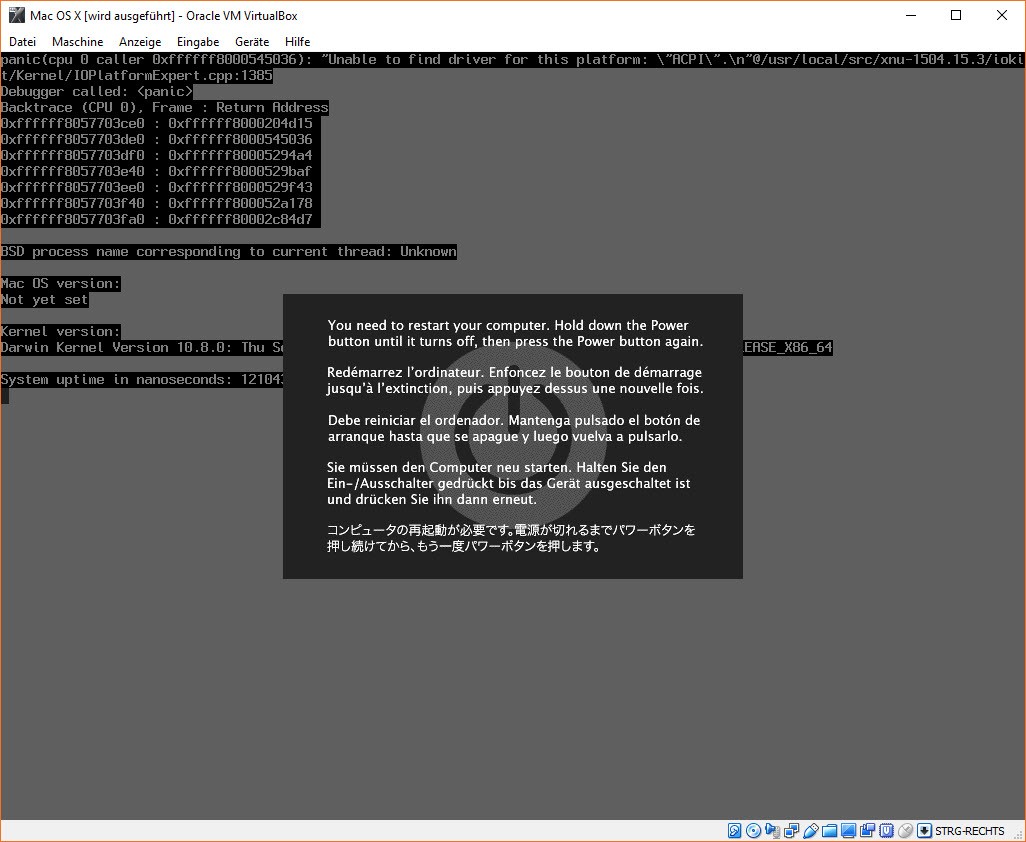Screen dimensions: 1026x842
Task: Click the Spanish 'Debe reiniciar el ordenador' message
Action: (x=514, y=428)
